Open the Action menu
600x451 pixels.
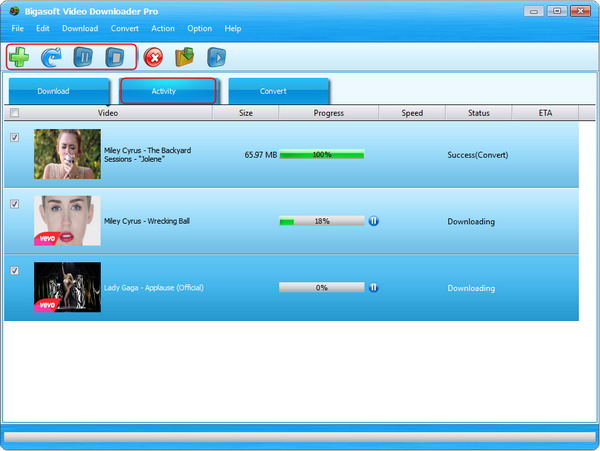pos(163,28)
